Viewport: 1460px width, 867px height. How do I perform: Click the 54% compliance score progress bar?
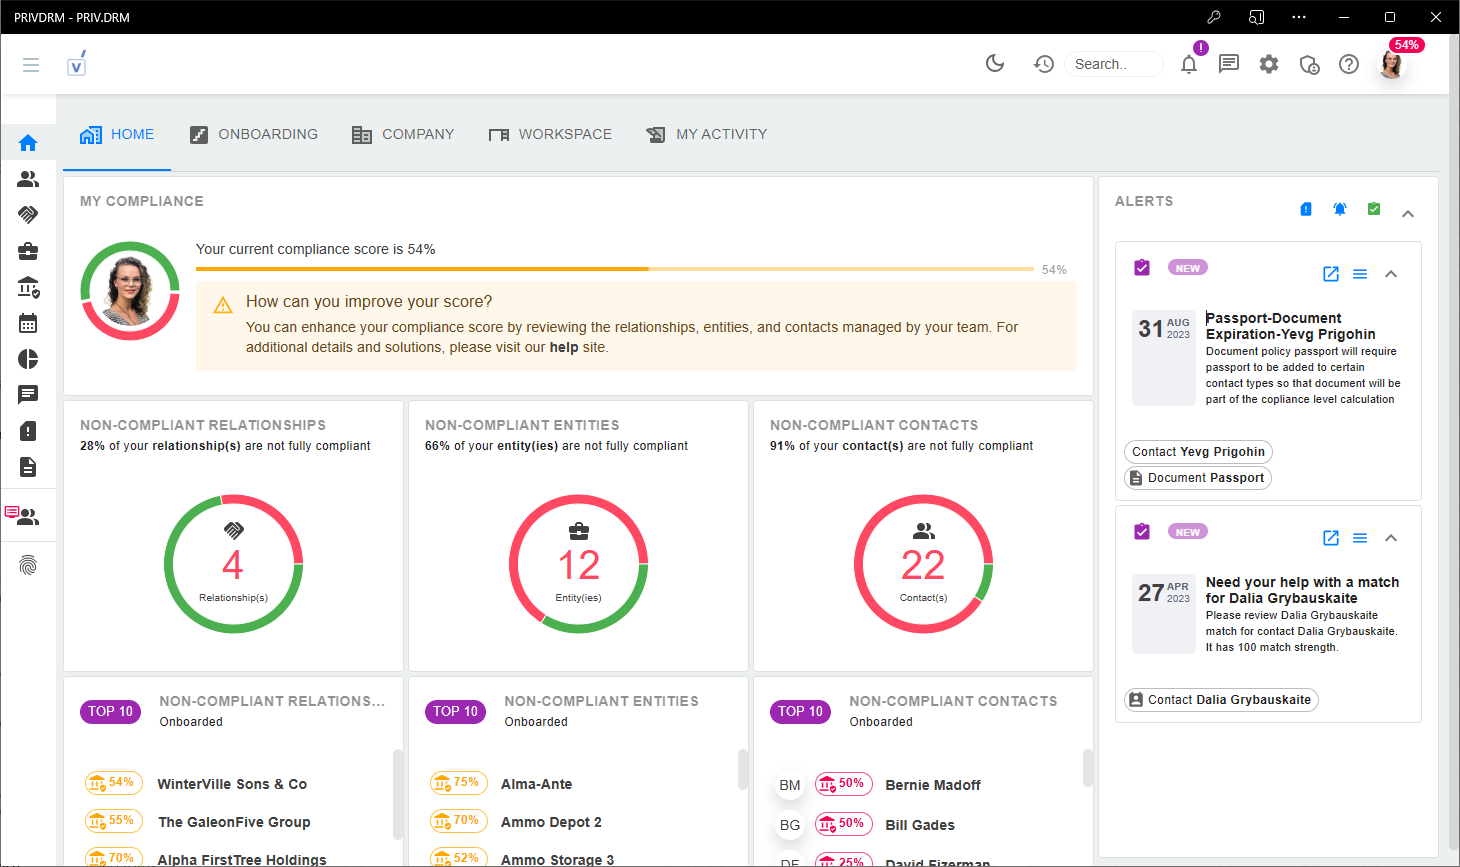point(615,268)
